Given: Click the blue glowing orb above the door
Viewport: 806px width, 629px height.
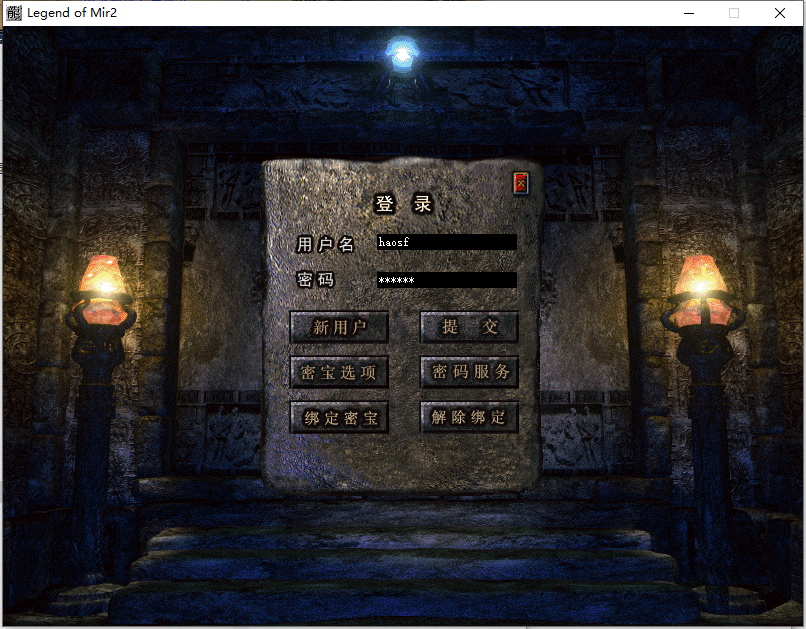Looking at the screenshot, I should coord(402,50).
